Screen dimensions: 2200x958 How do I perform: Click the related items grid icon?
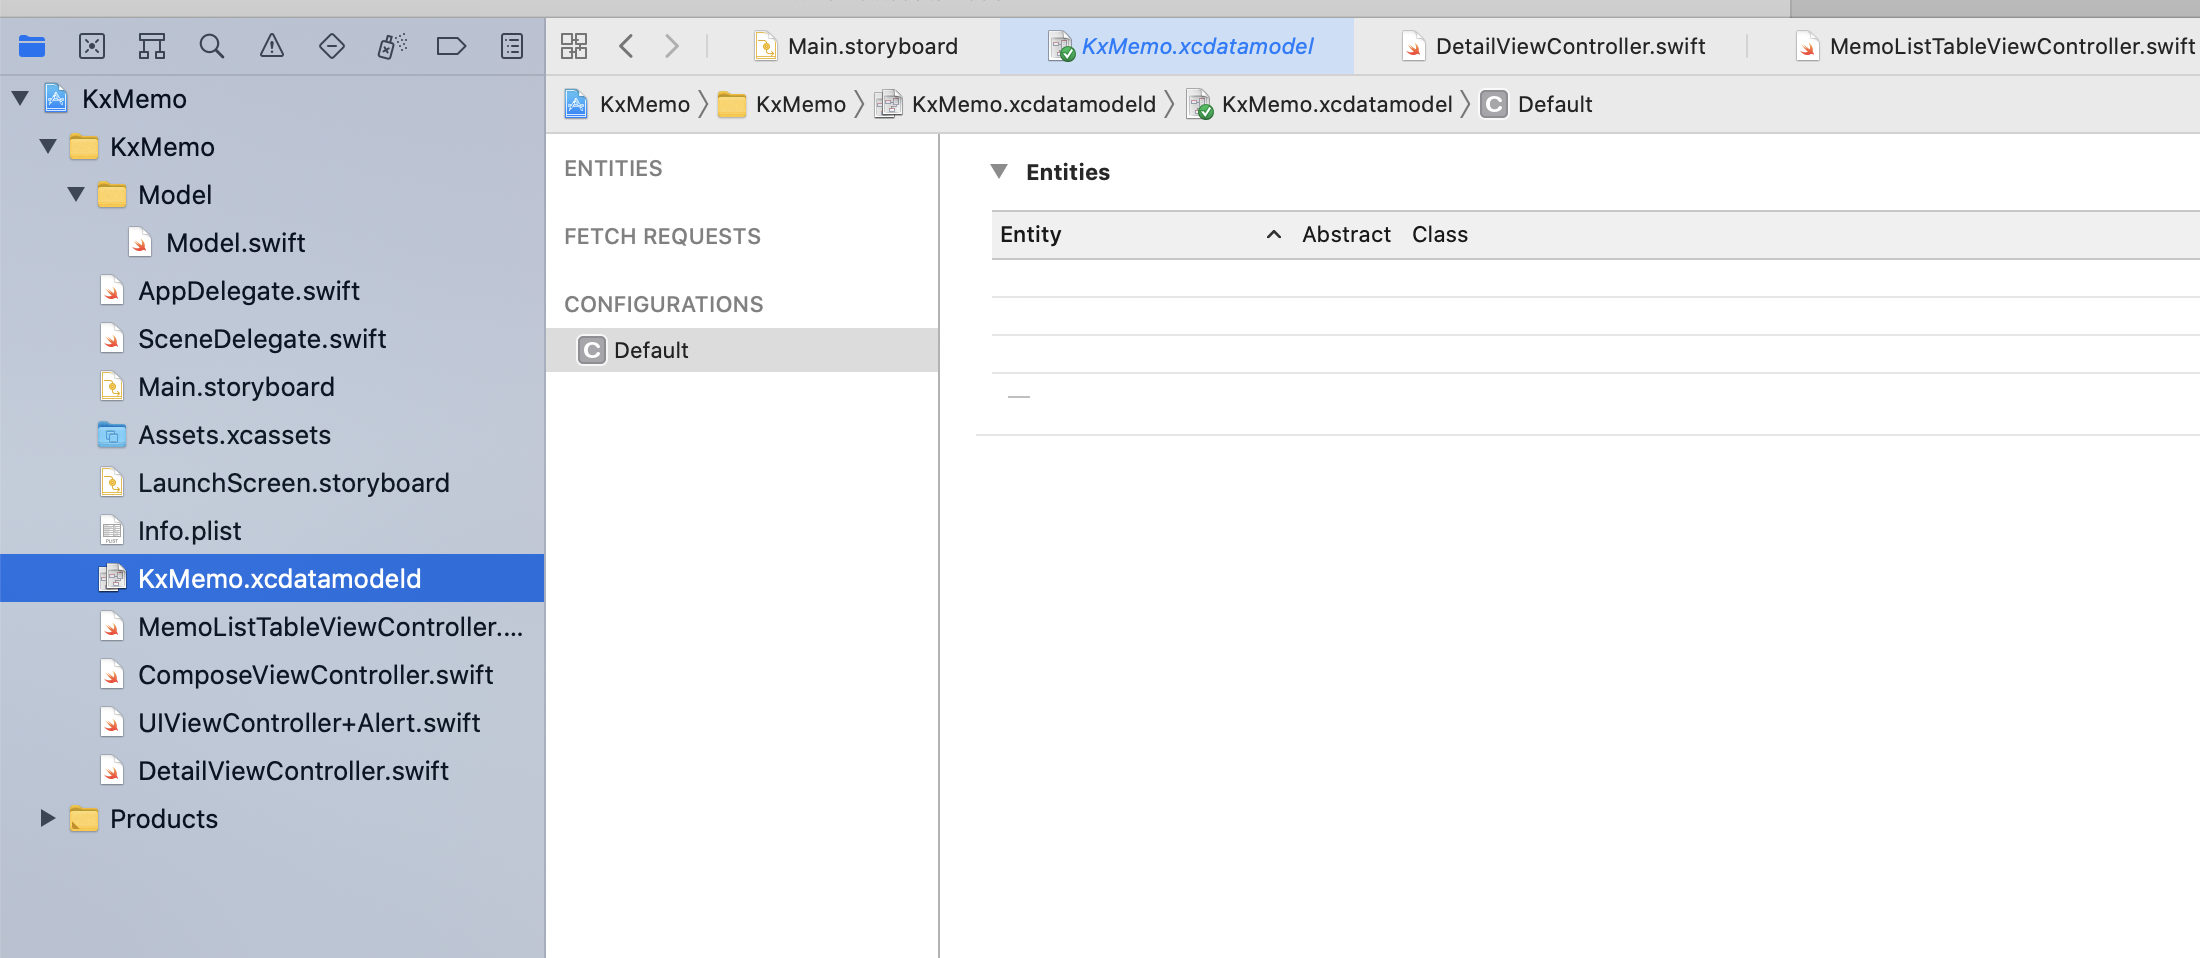[574, 46]
